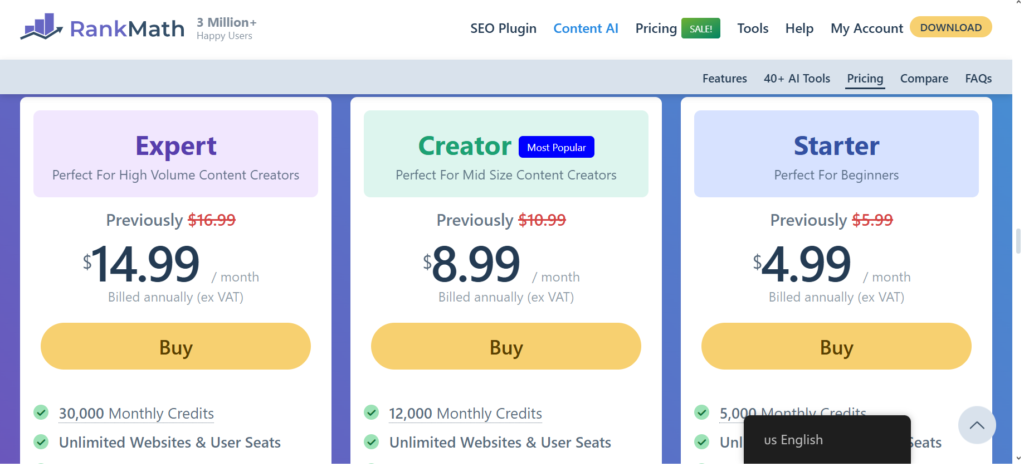This screenshot has width=1024, height=466.
Task: Open the Tools menu
Action: coord(753,28)
